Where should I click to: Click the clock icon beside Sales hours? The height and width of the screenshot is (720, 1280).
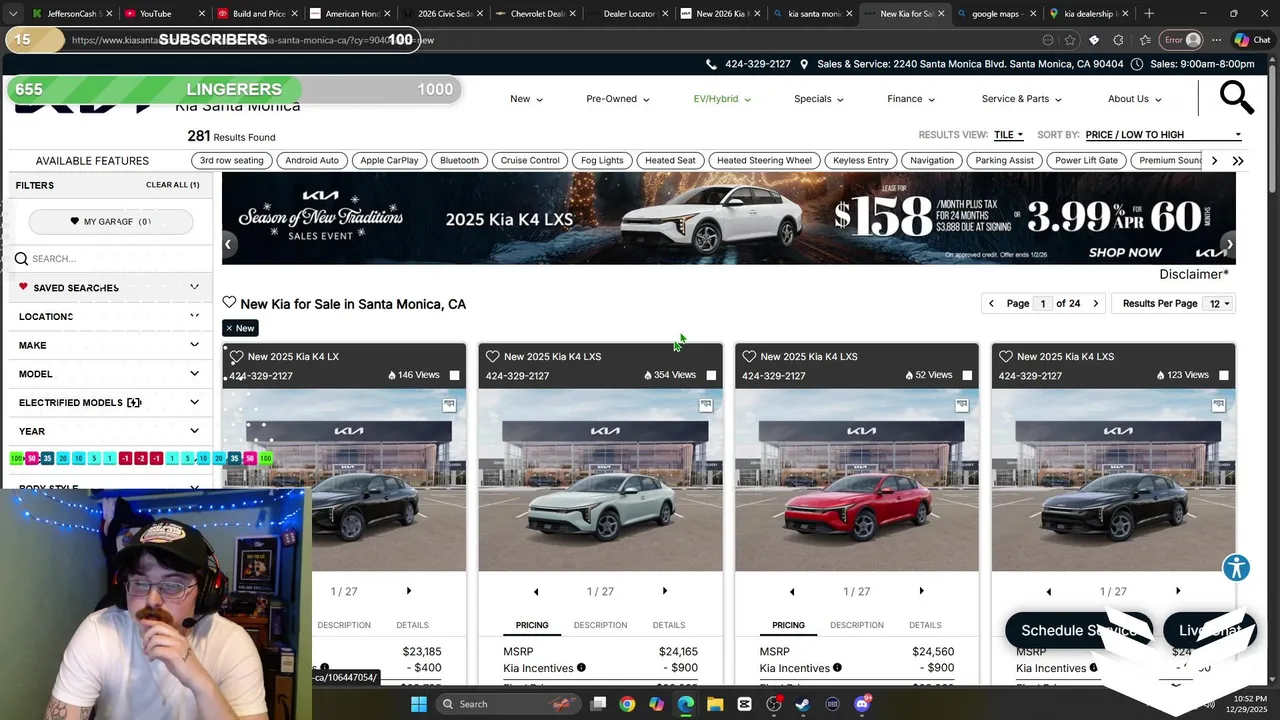coord(1137,64)
